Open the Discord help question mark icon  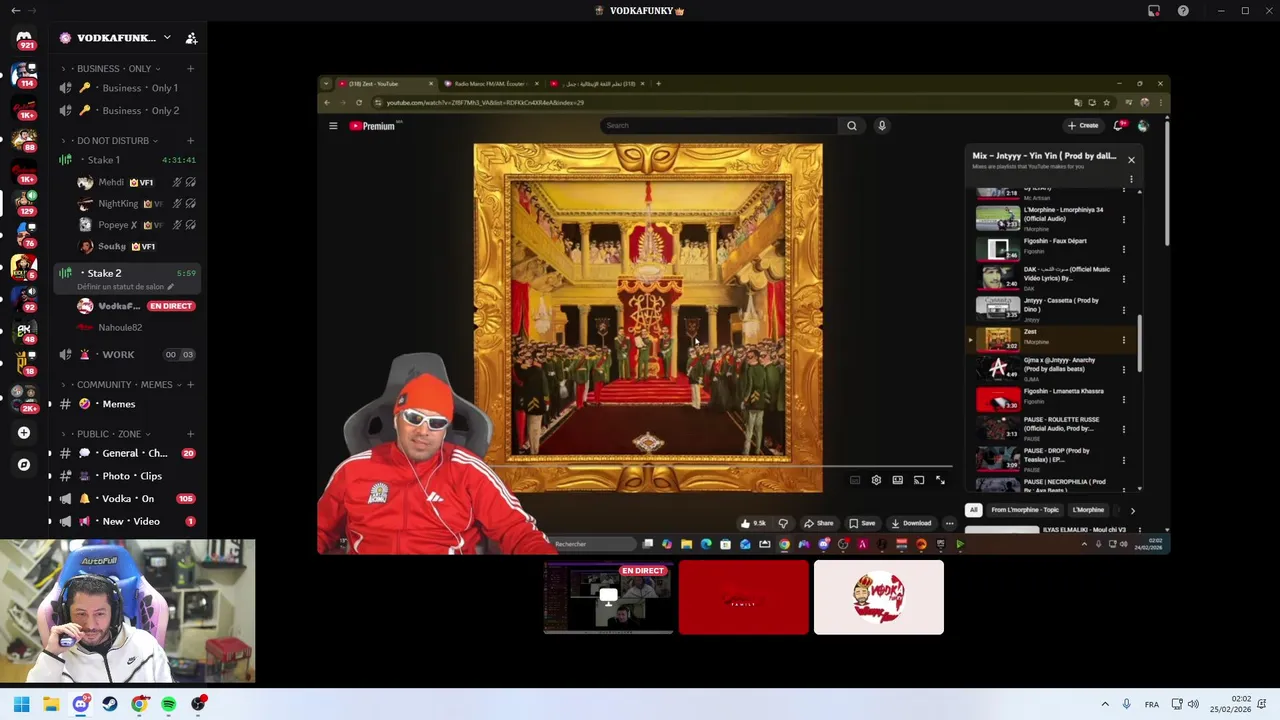point(1183,11)
